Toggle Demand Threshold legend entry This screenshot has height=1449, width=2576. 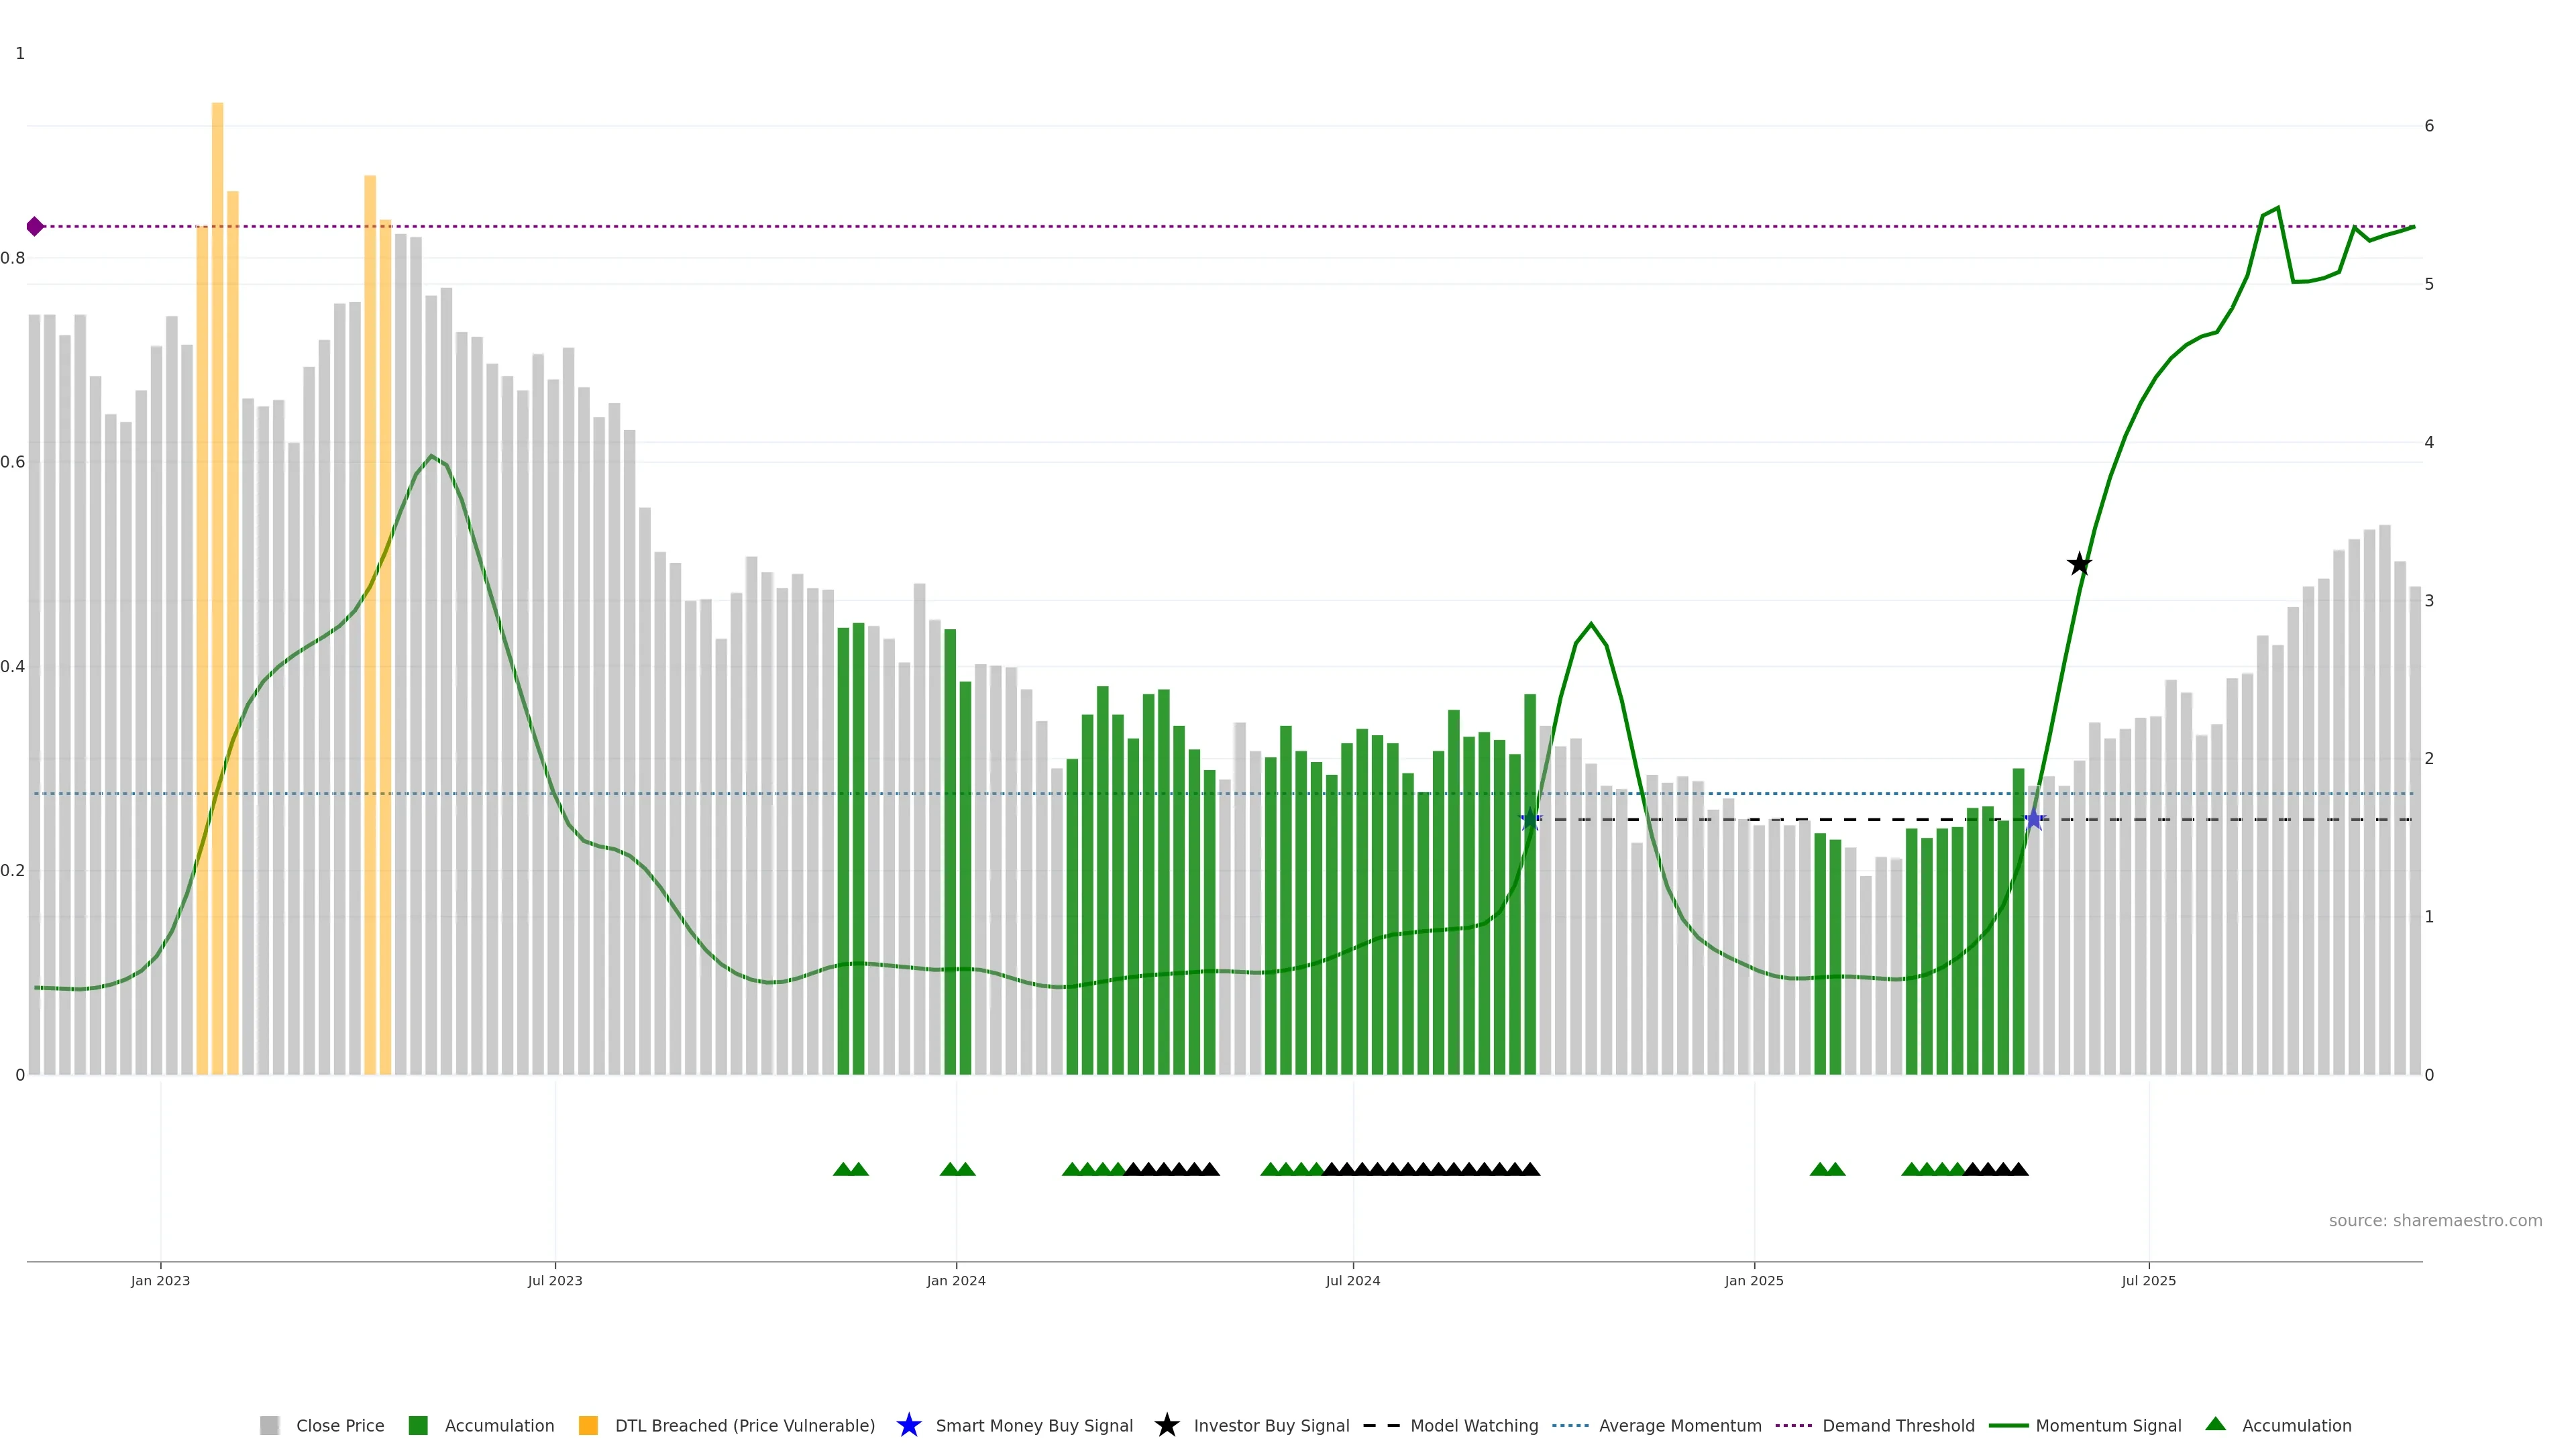(x=1897, y=1426)
